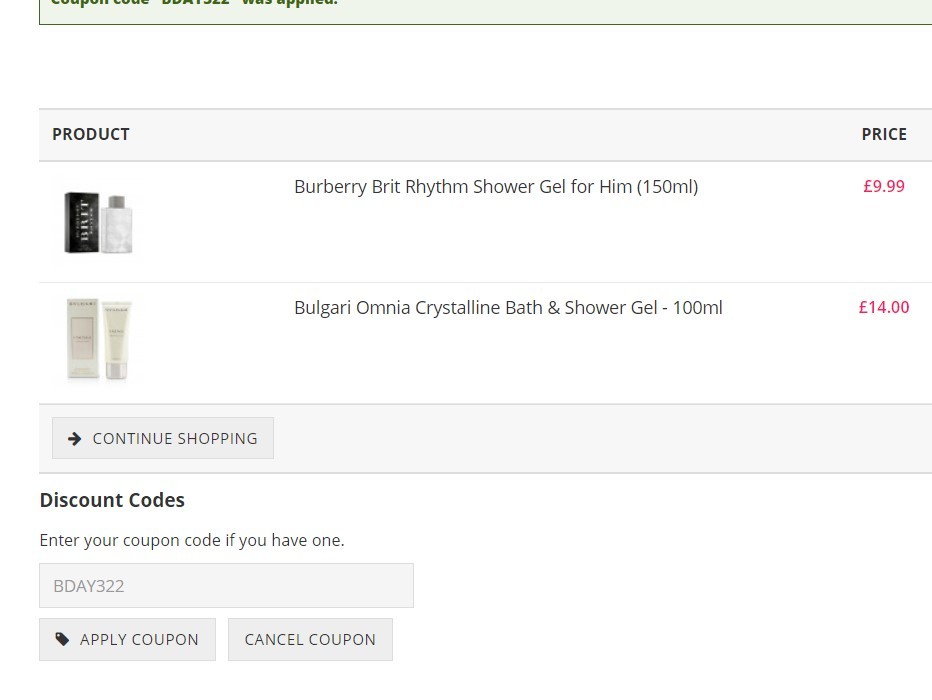This screenshot has width=932, height=700.
Task: Click the £14.00 price for Bulgari gel
Action: click(x=884, y=307)
